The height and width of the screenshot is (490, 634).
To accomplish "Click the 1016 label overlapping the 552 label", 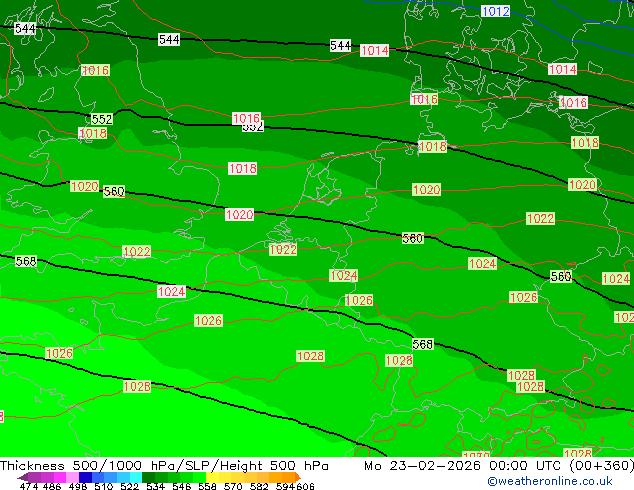I will (246, 118).
